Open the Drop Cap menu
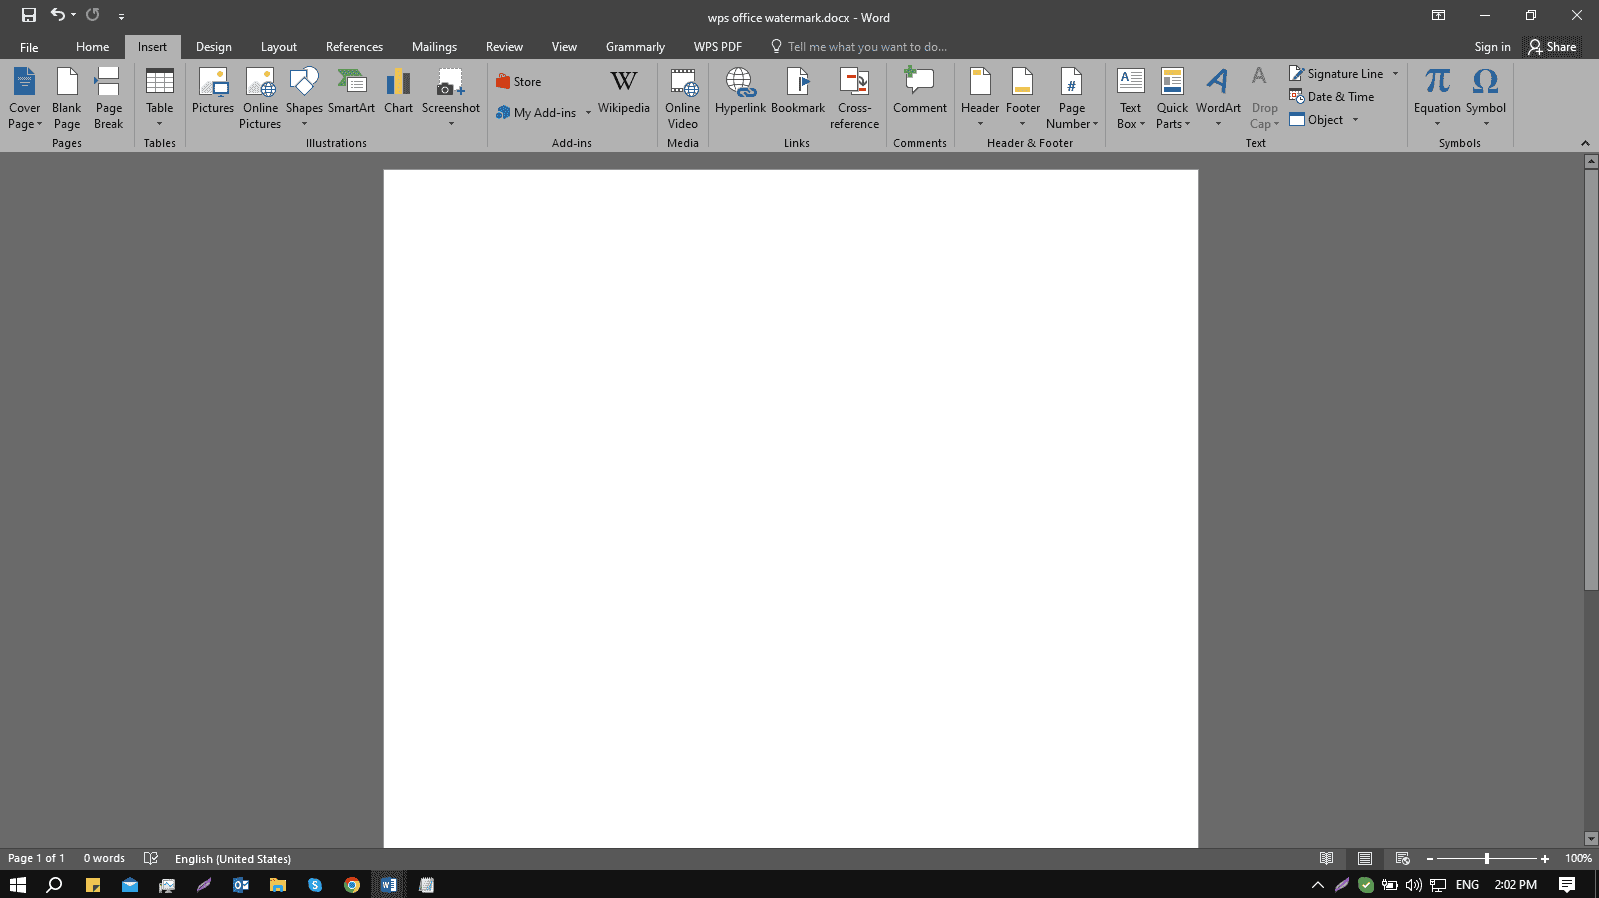 (x=1264, y=98)
